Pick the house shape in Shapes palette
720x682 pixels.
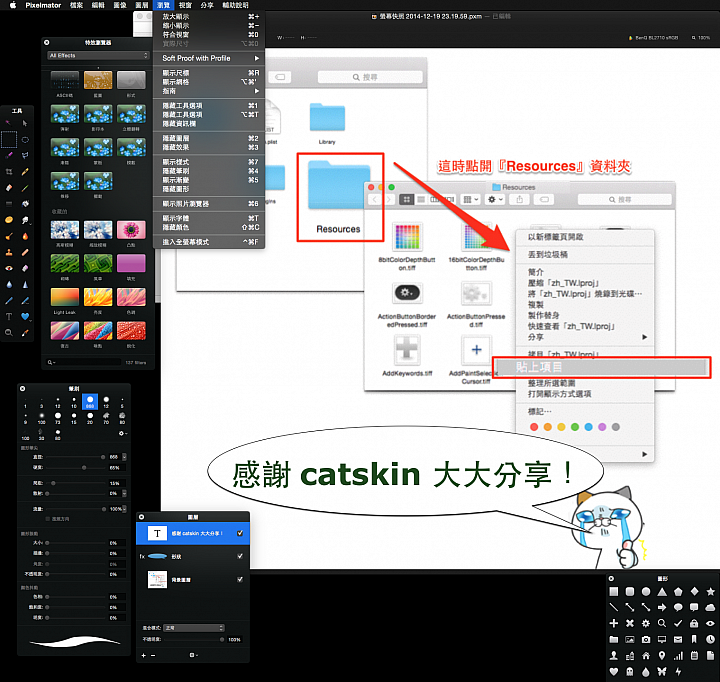(x=646, y=655)
